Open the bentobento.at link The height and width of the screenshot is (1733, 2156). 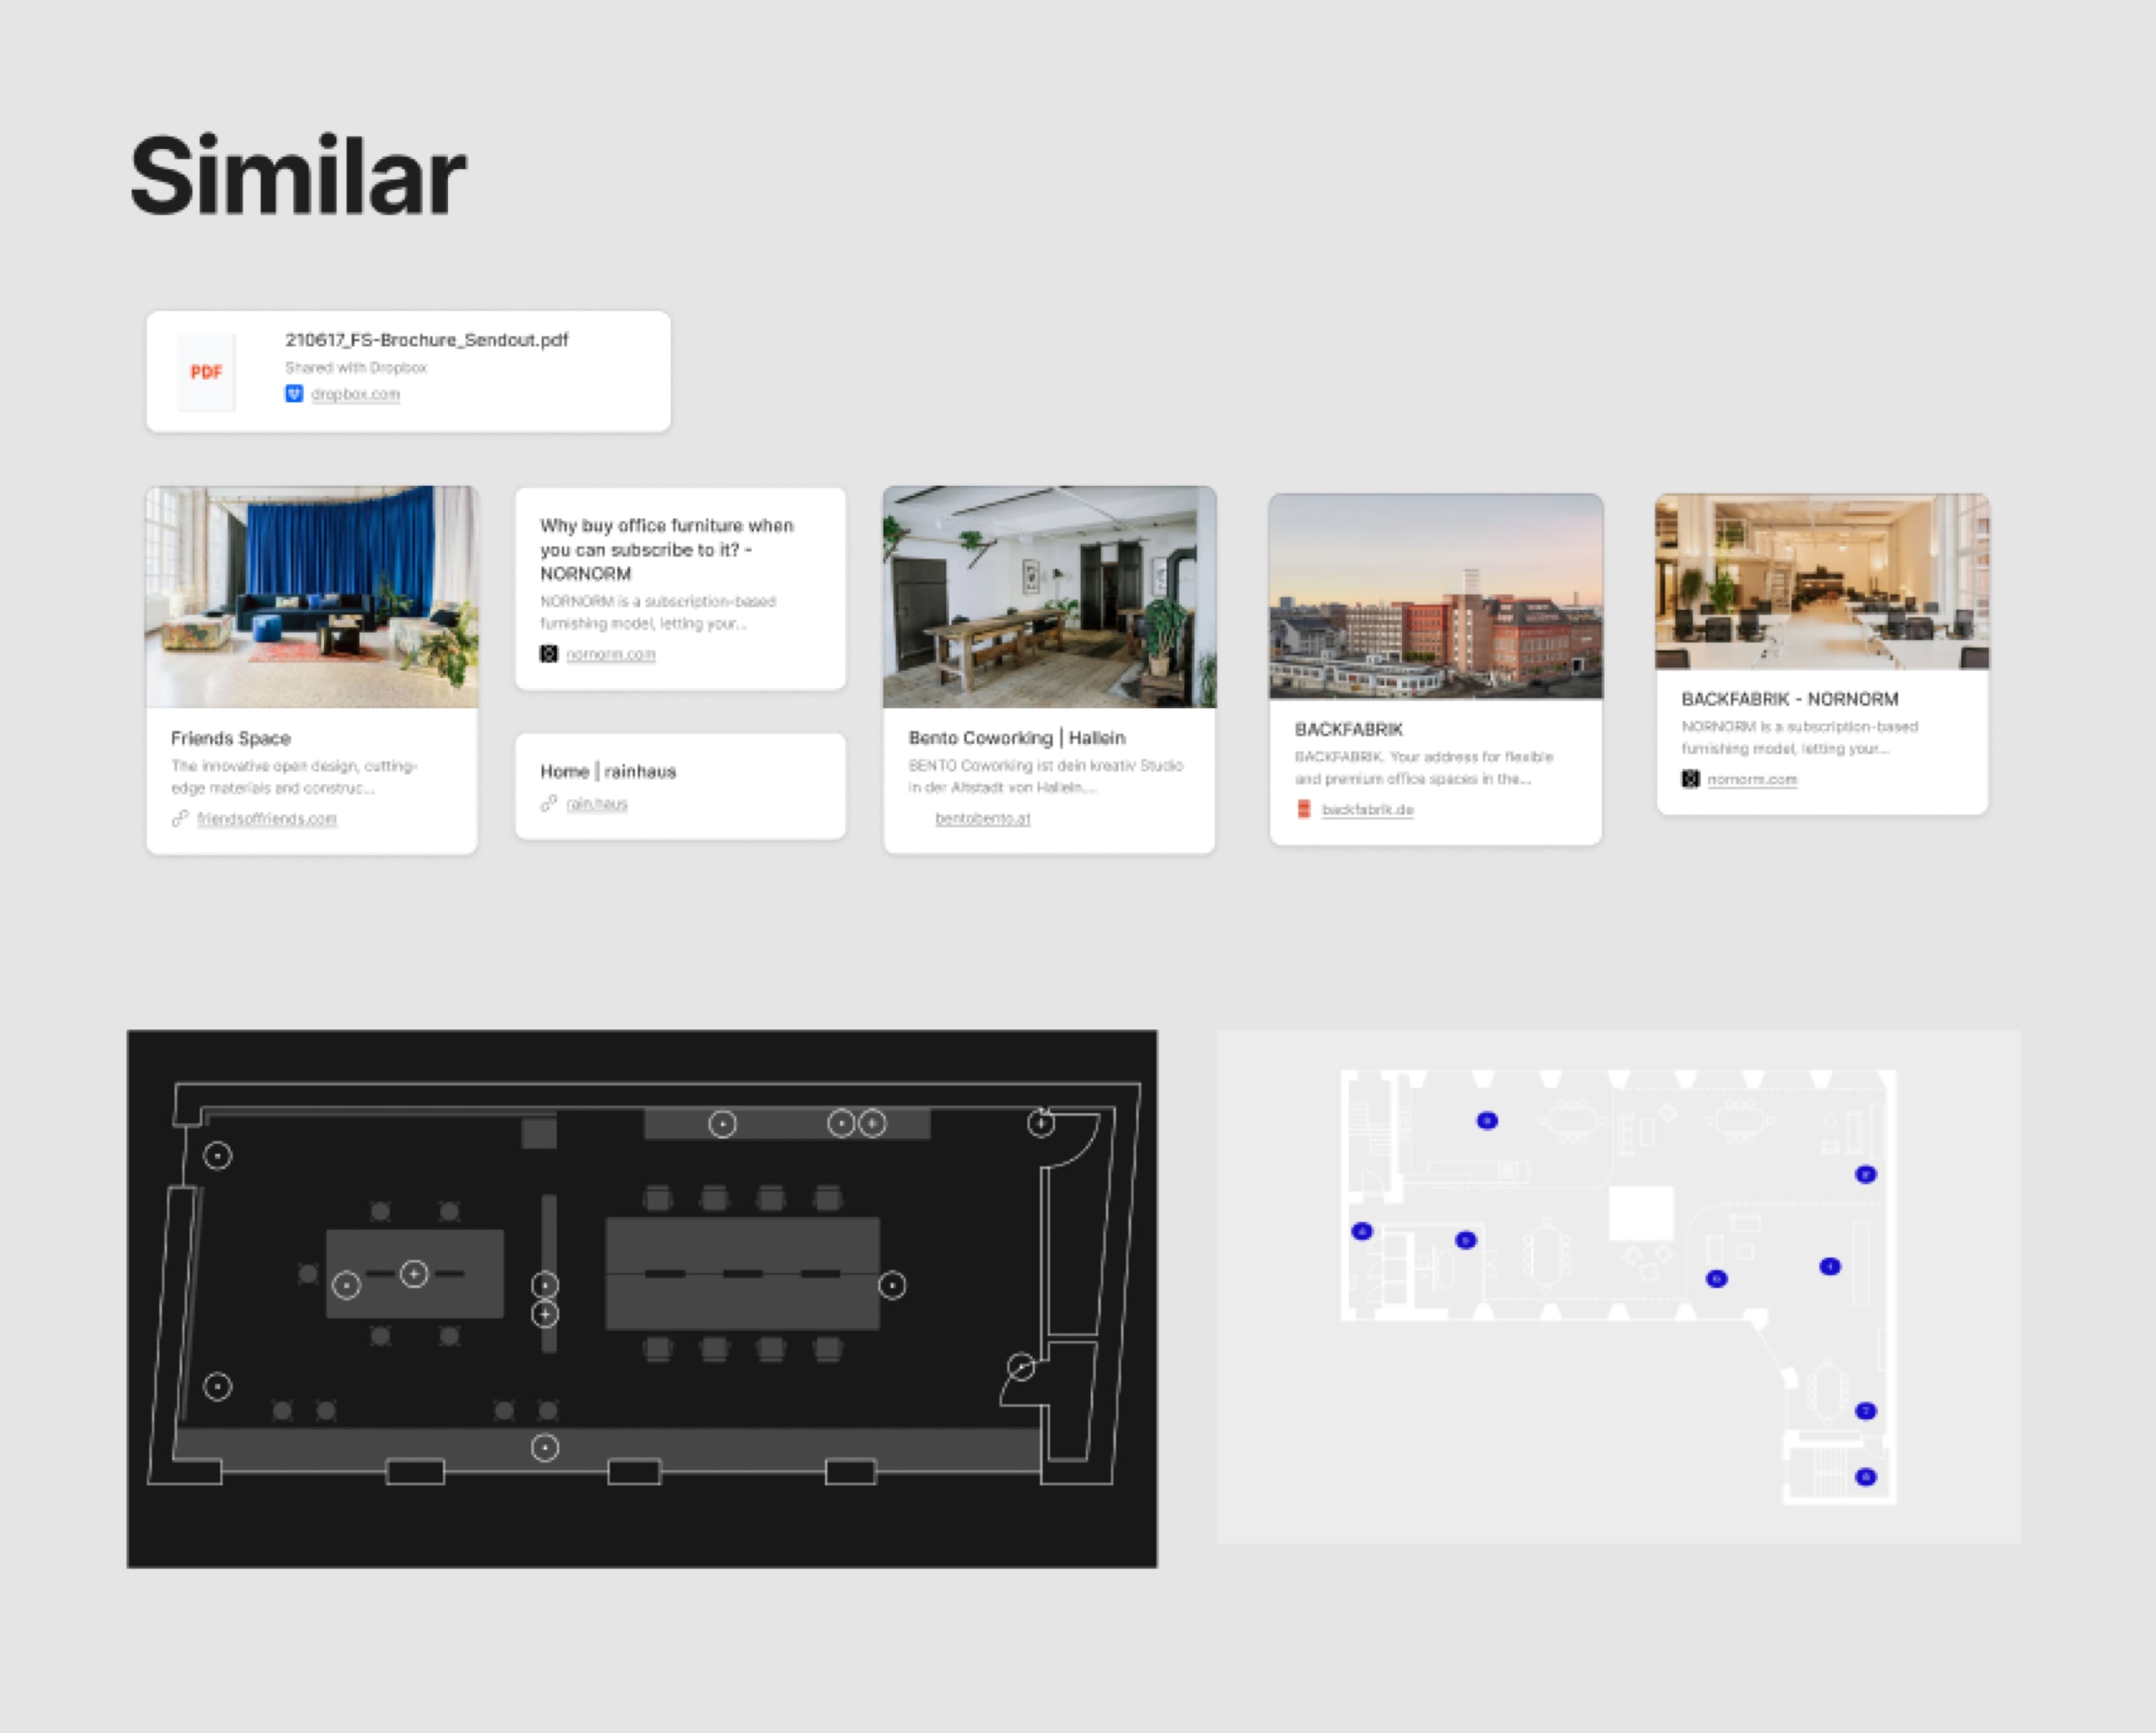pos(982,818)
